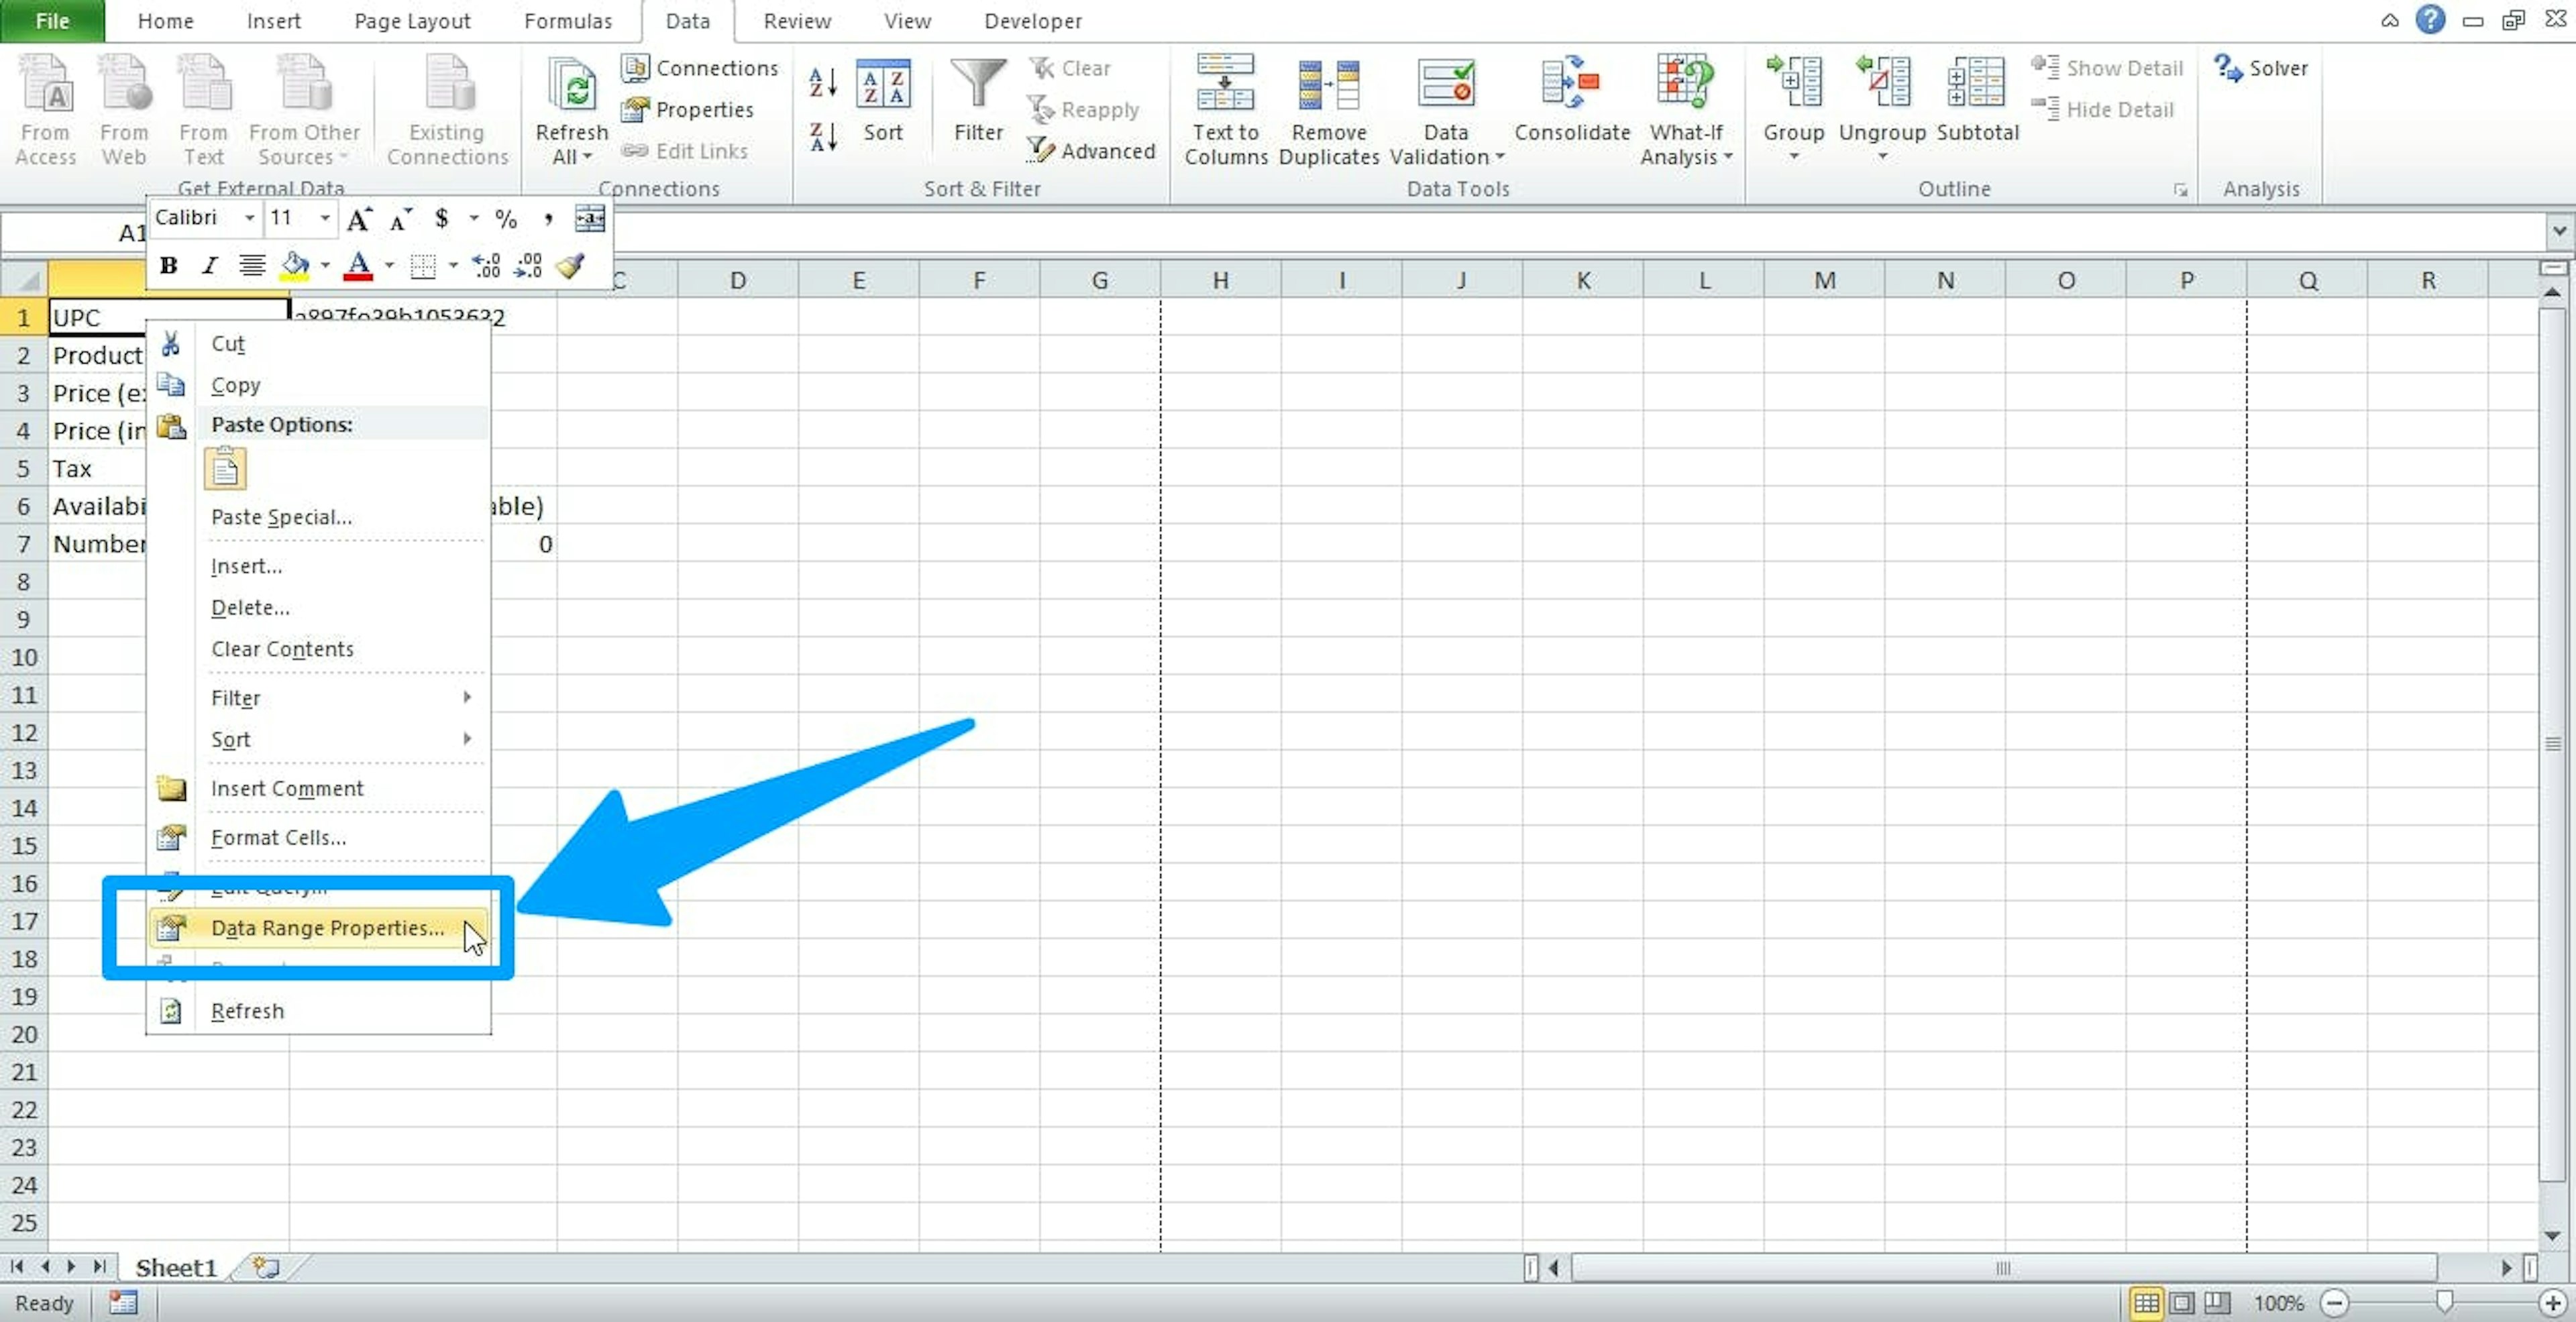Sort Z to A descending
Viewport: 2576px width, 1322px height.
click(823, 137)
